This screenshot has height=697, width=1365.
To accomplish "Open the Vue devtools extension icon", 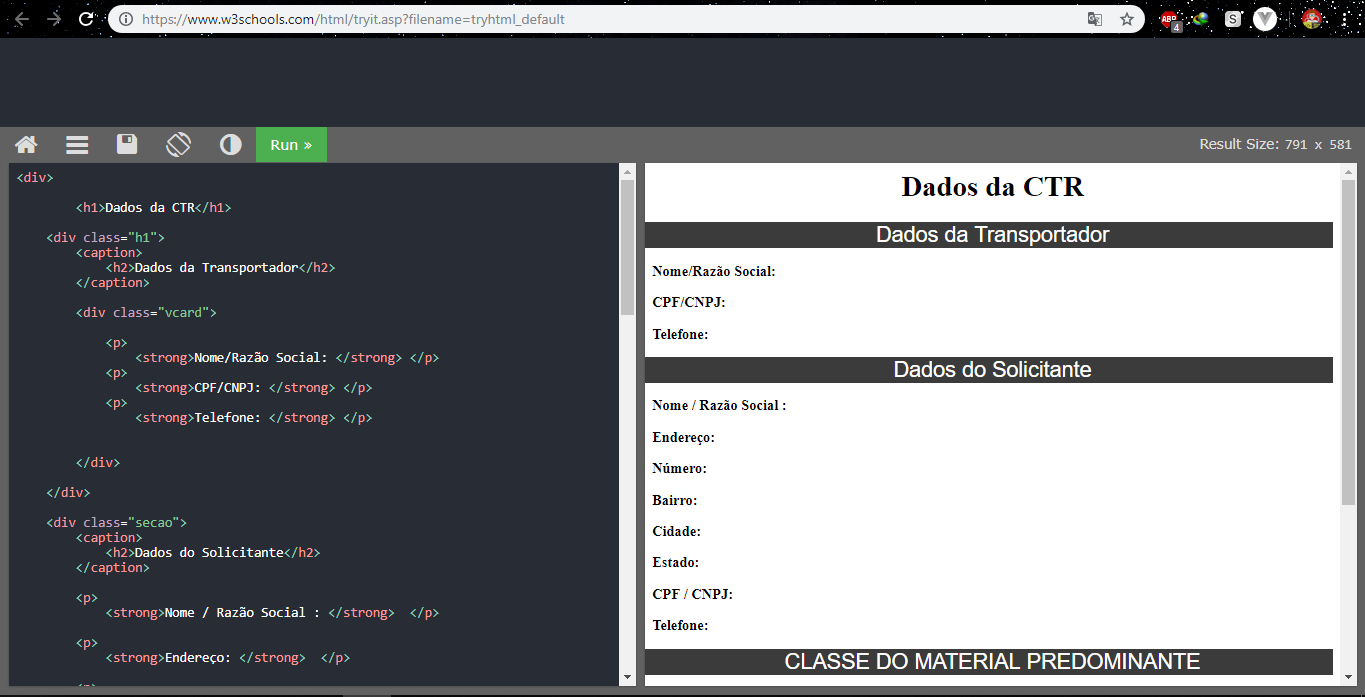I will pyautogui.click(x=1265, y=19).
